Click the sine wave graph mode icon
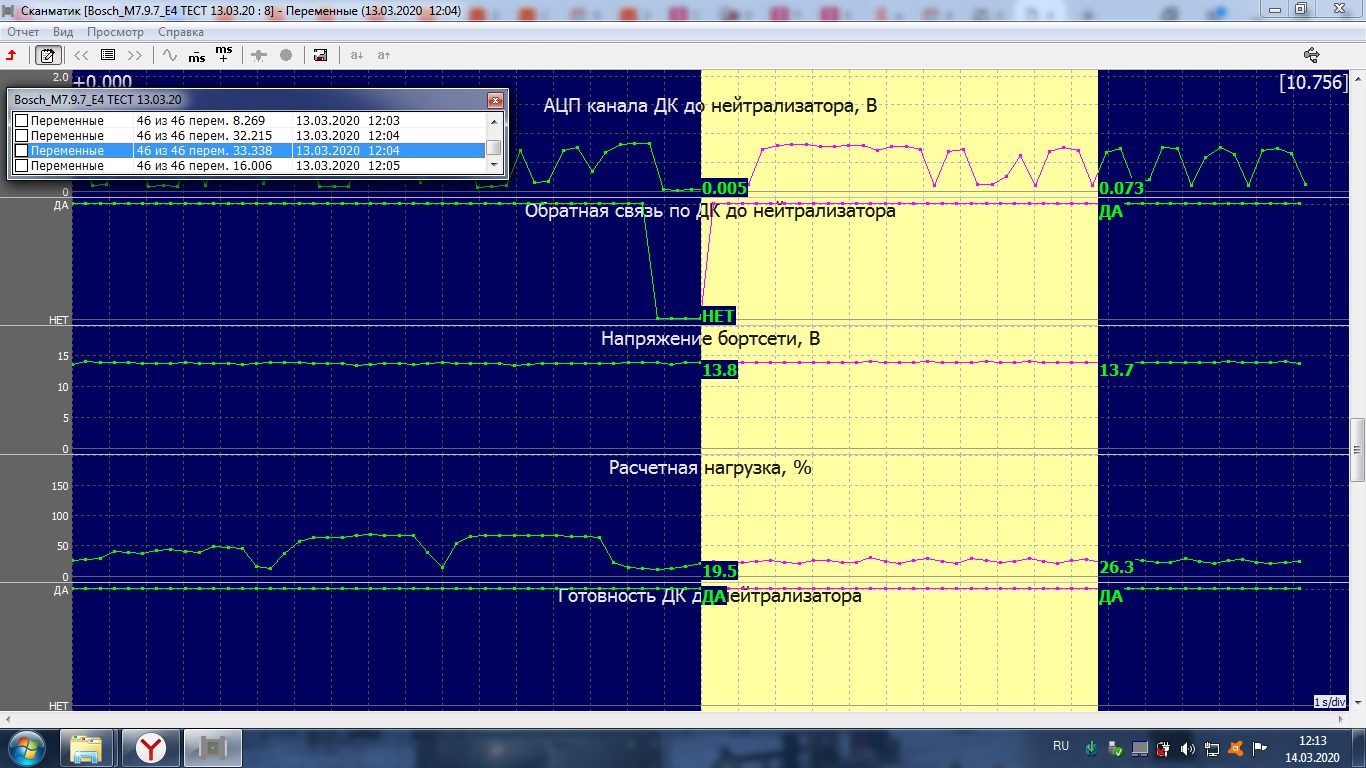Viewport: 1366px width, 768px height. [x=170, y=55]
